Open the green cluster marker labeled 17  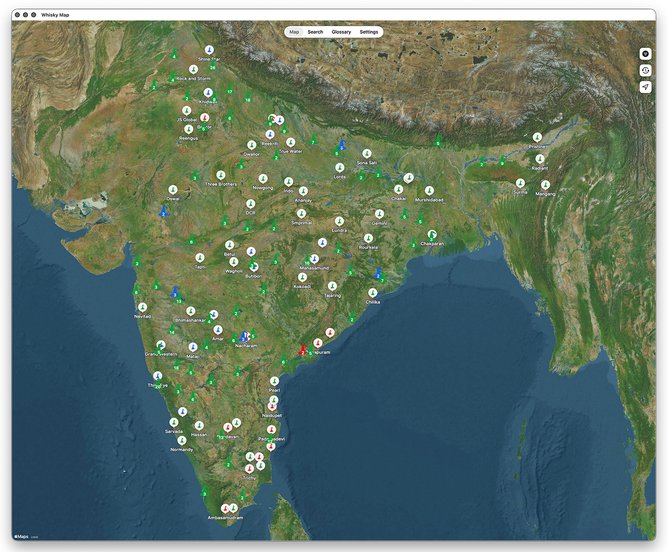[x=230, y=89]
